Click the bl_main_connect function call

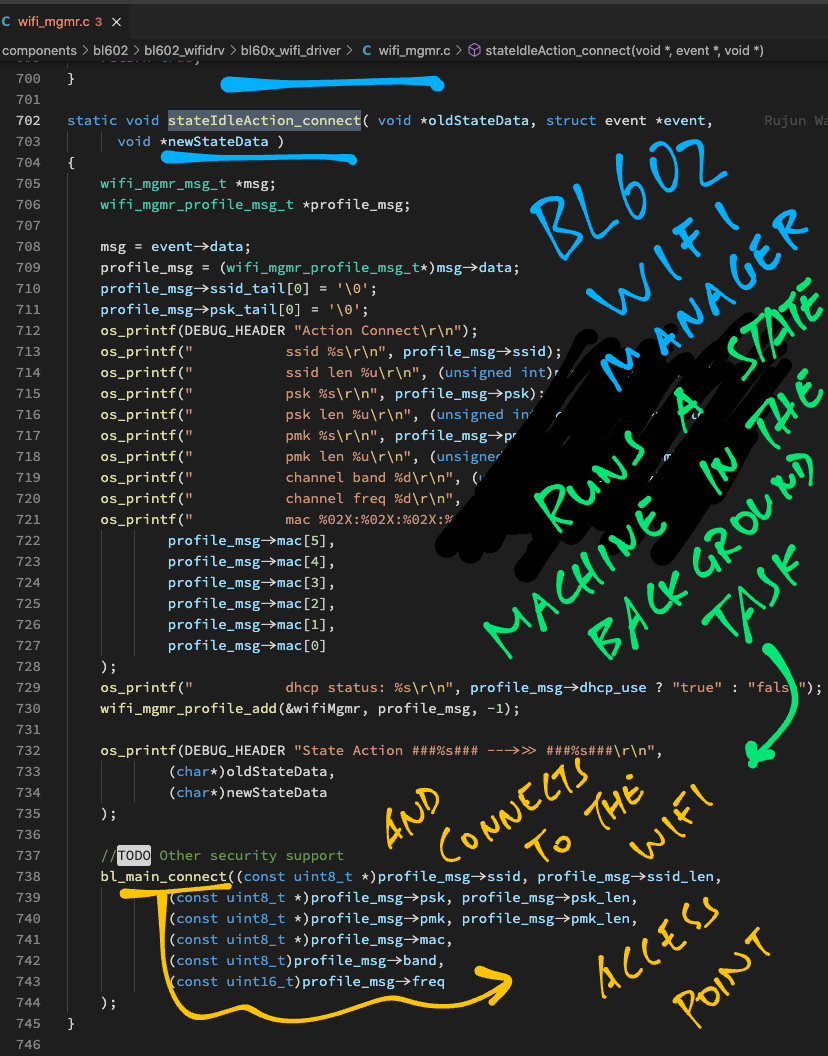163,877
